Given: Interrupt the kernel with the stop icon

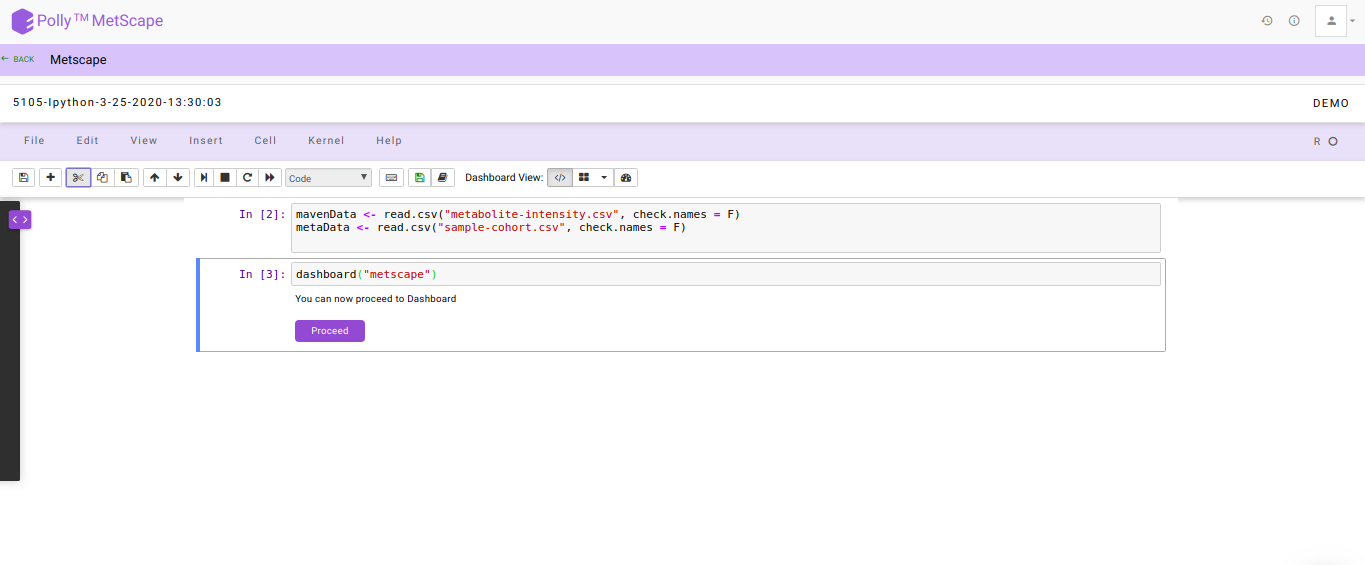Looking at the screenshot, I should click(x=225, y=177).
